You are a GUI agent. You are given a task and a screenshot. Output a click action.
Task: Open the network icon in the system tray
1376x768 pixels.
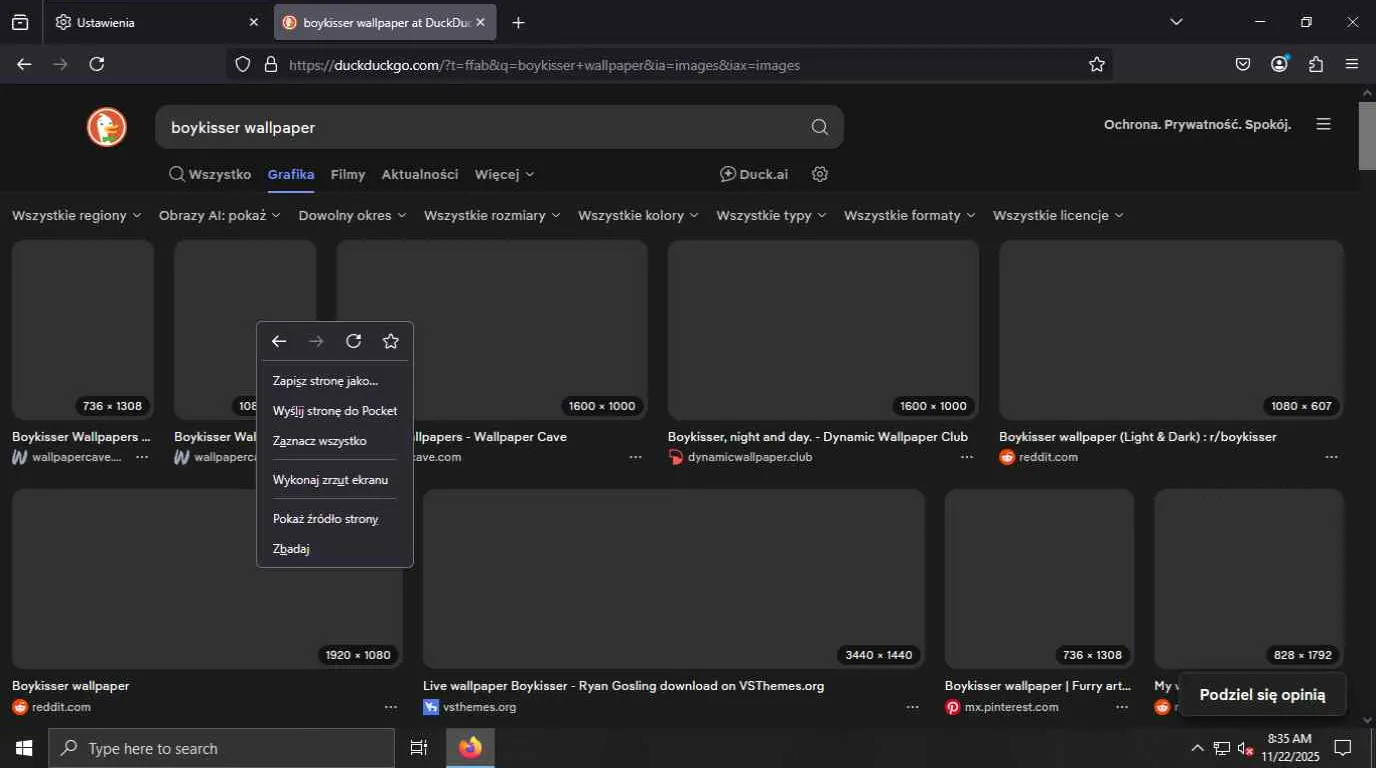pyautogui.click(x=1222, y=748)
